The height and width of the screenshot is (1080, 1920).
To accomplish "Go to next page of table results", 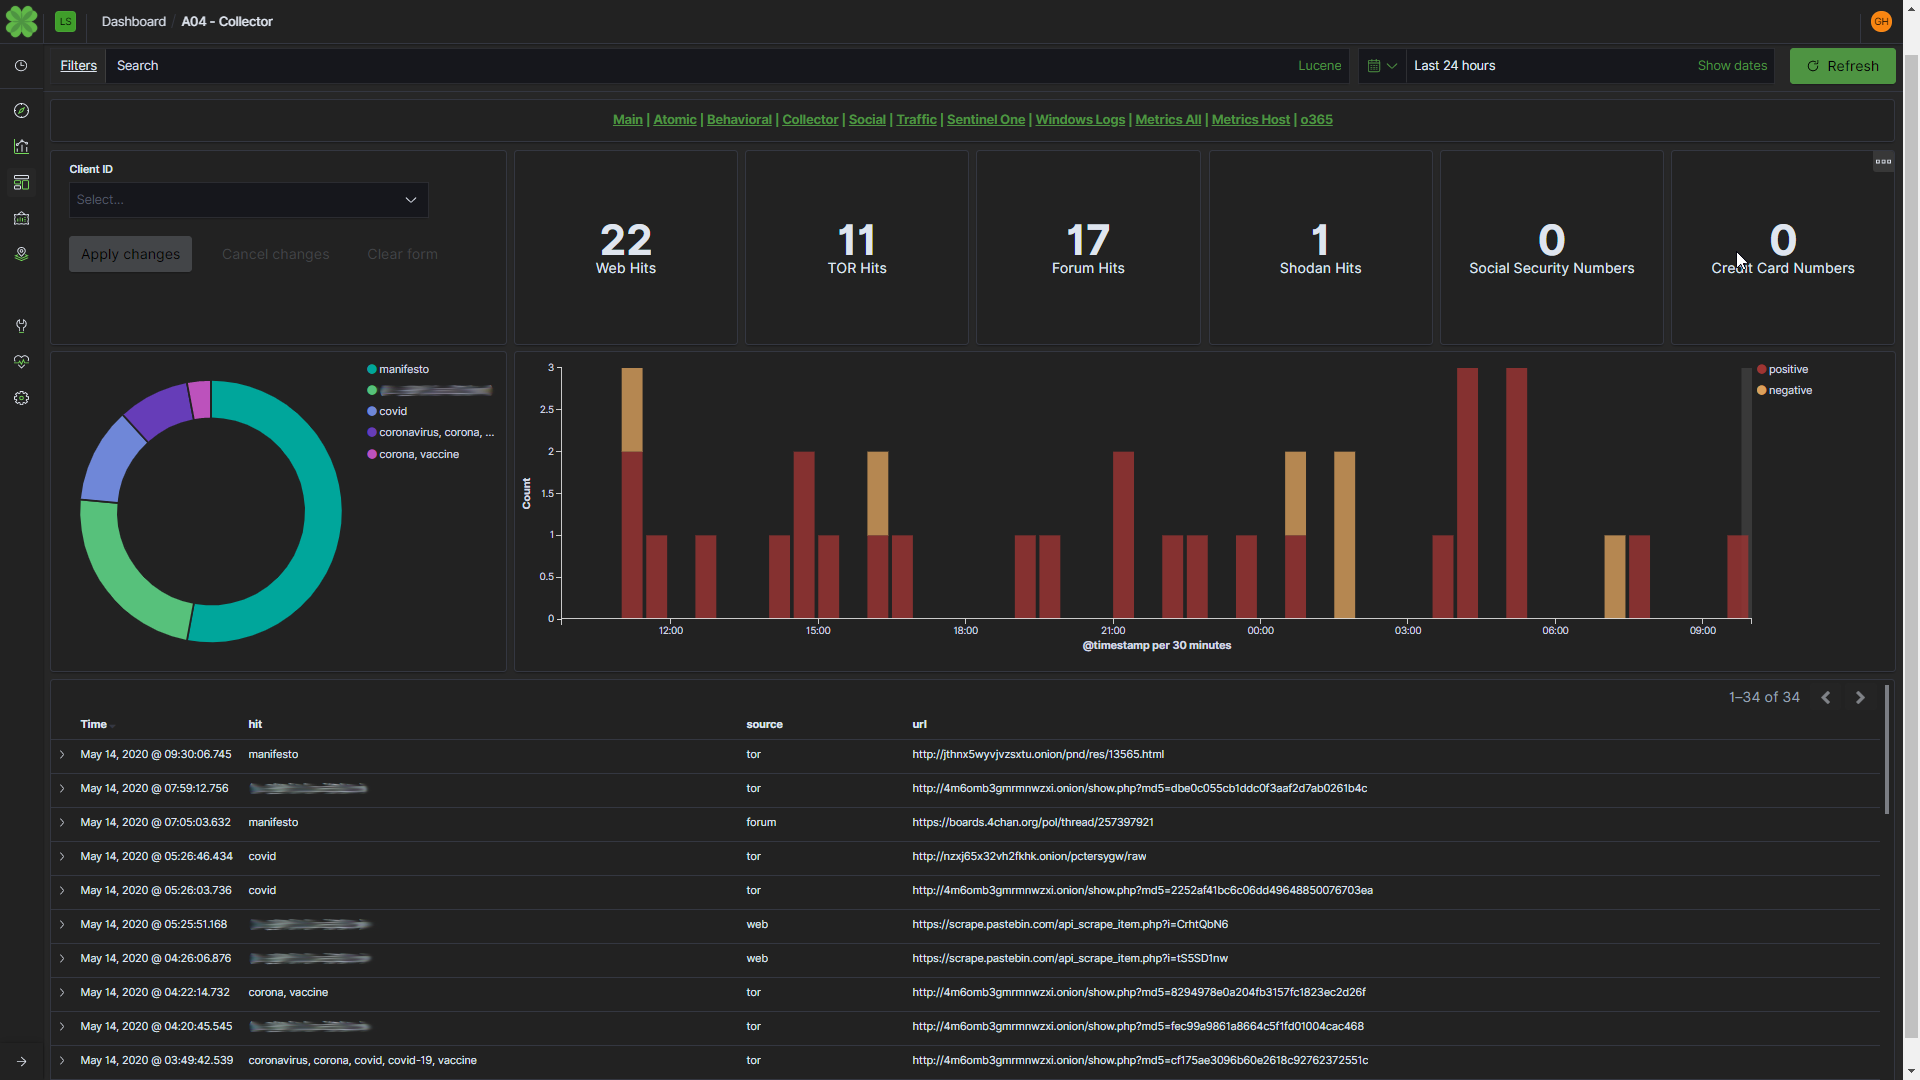I will pyautogui.click(x=1860, y=698).
